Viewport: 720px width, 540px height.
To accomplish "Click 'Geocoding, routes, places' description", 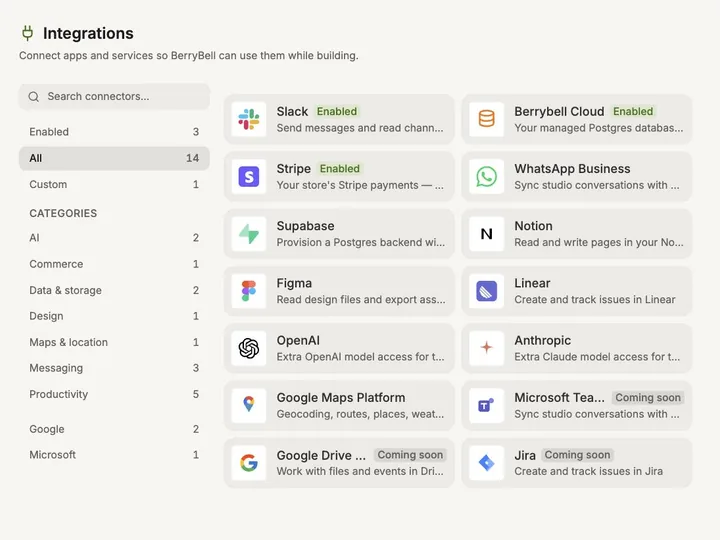I will pos(360,414).
